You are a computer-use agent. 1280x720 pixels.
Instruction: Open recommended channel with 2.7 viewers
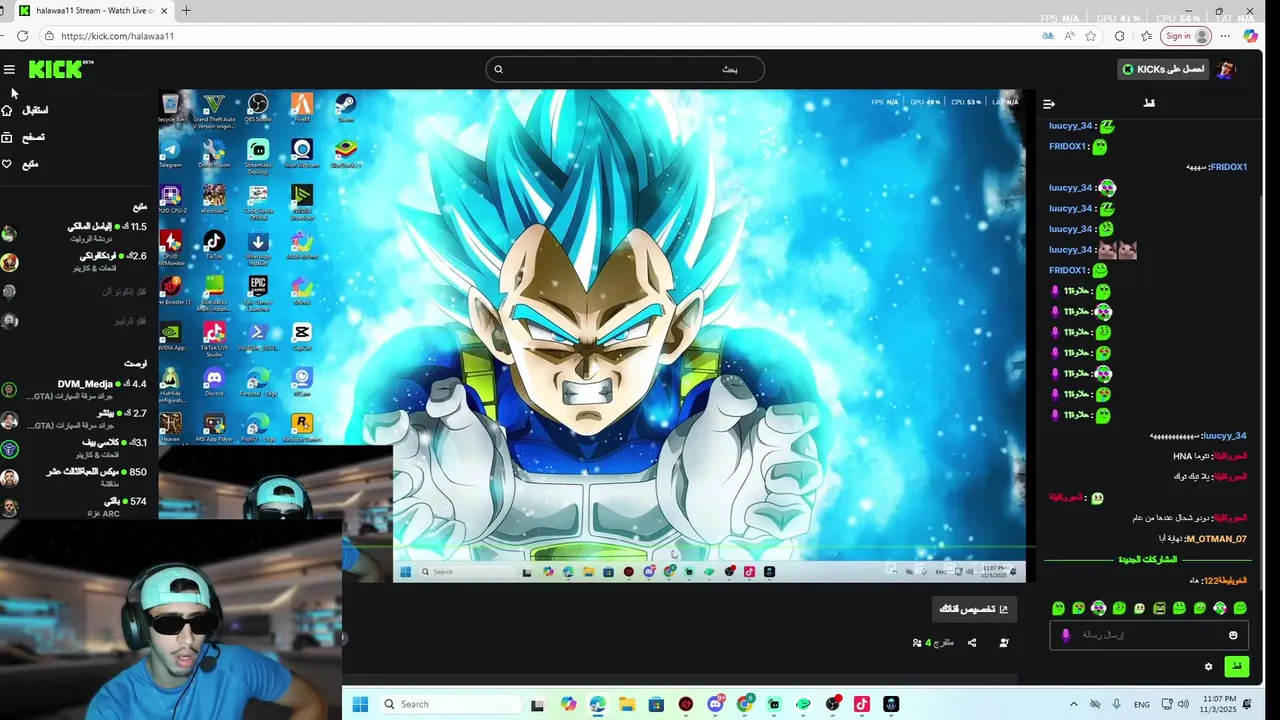pos(77,419)
